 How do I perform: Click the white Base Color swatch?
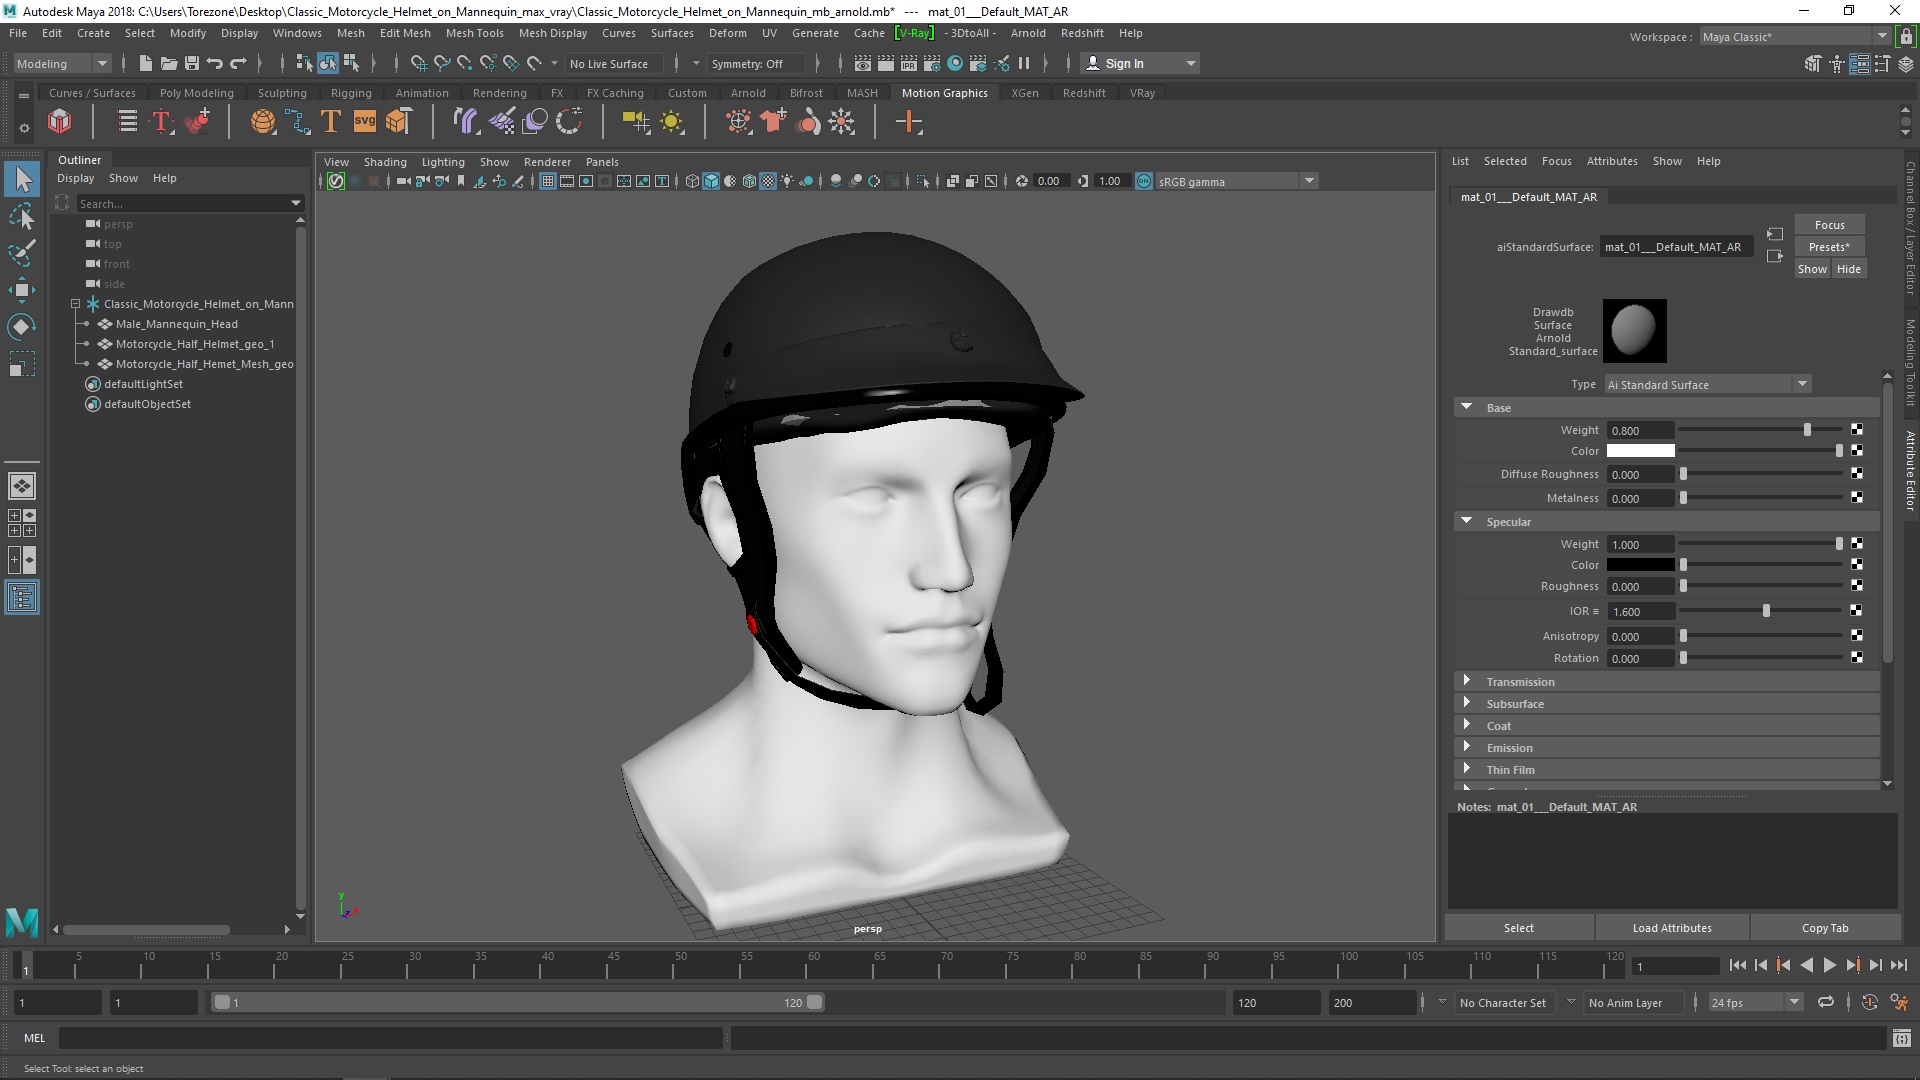coord(1640,451)
